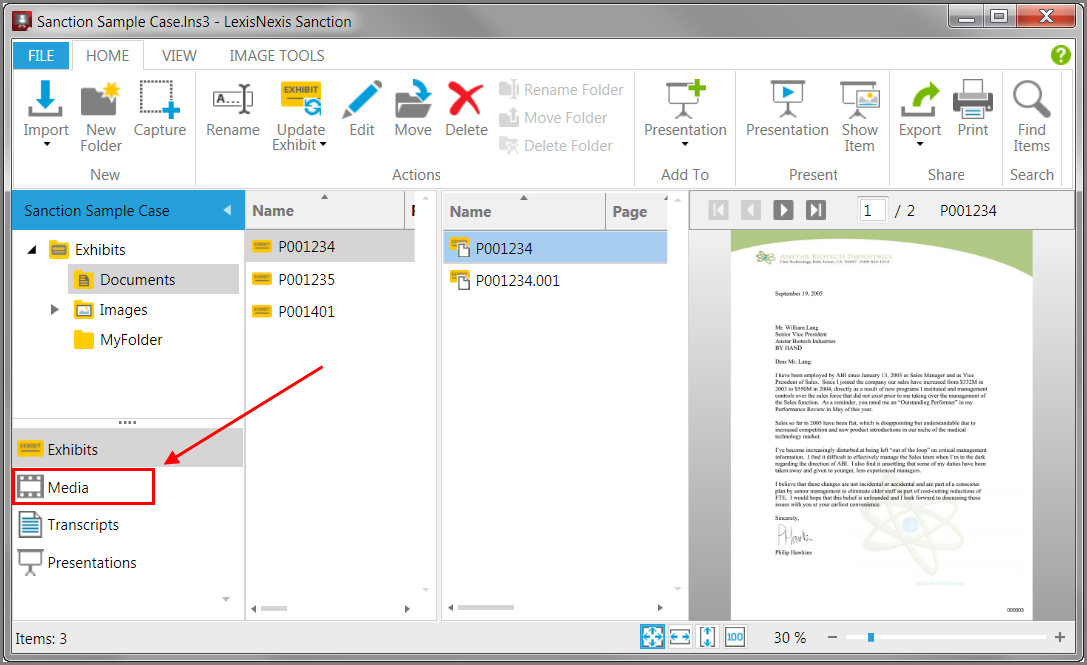Screen dimensions: 1087x665
Task: Go to the first page in viewer
Action: pyautogui.click(x=718, y=210)
